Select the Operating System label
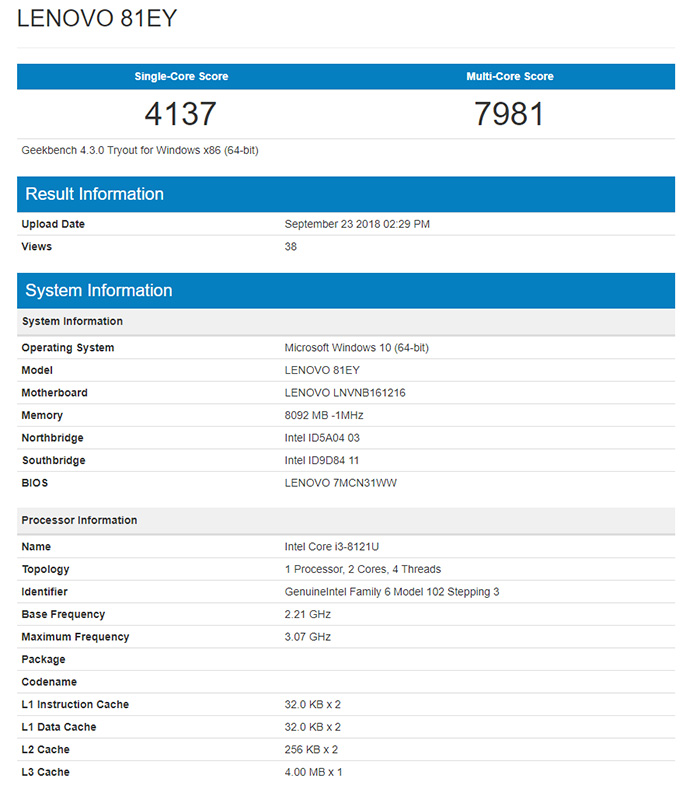 pos(68,348)
